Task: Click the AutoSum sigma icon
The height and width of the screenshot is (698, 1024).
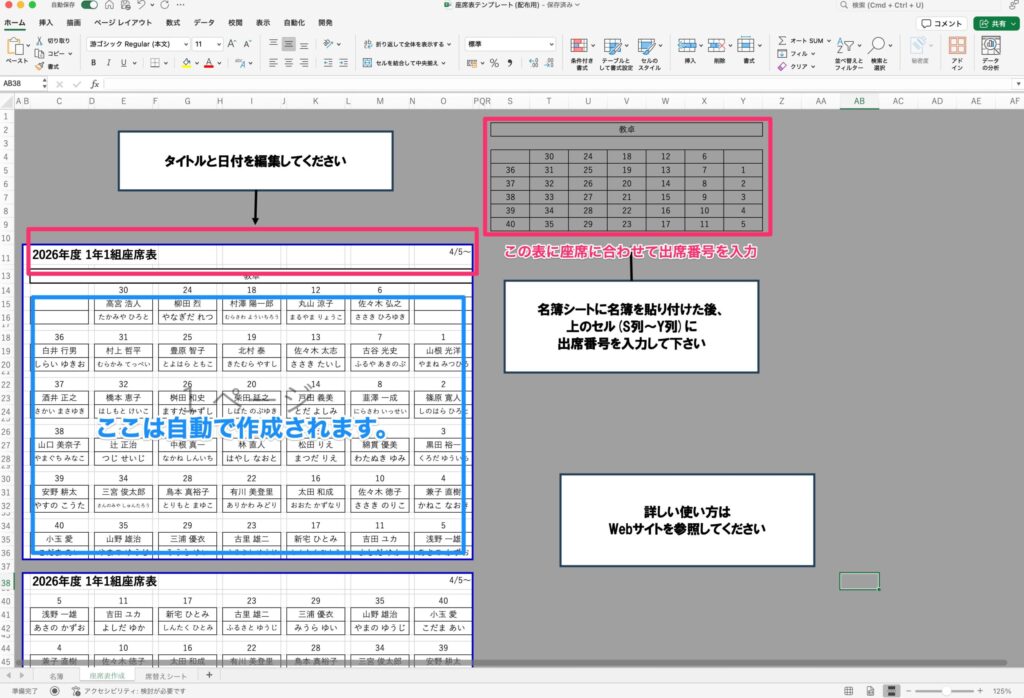Action: point(783,41)
